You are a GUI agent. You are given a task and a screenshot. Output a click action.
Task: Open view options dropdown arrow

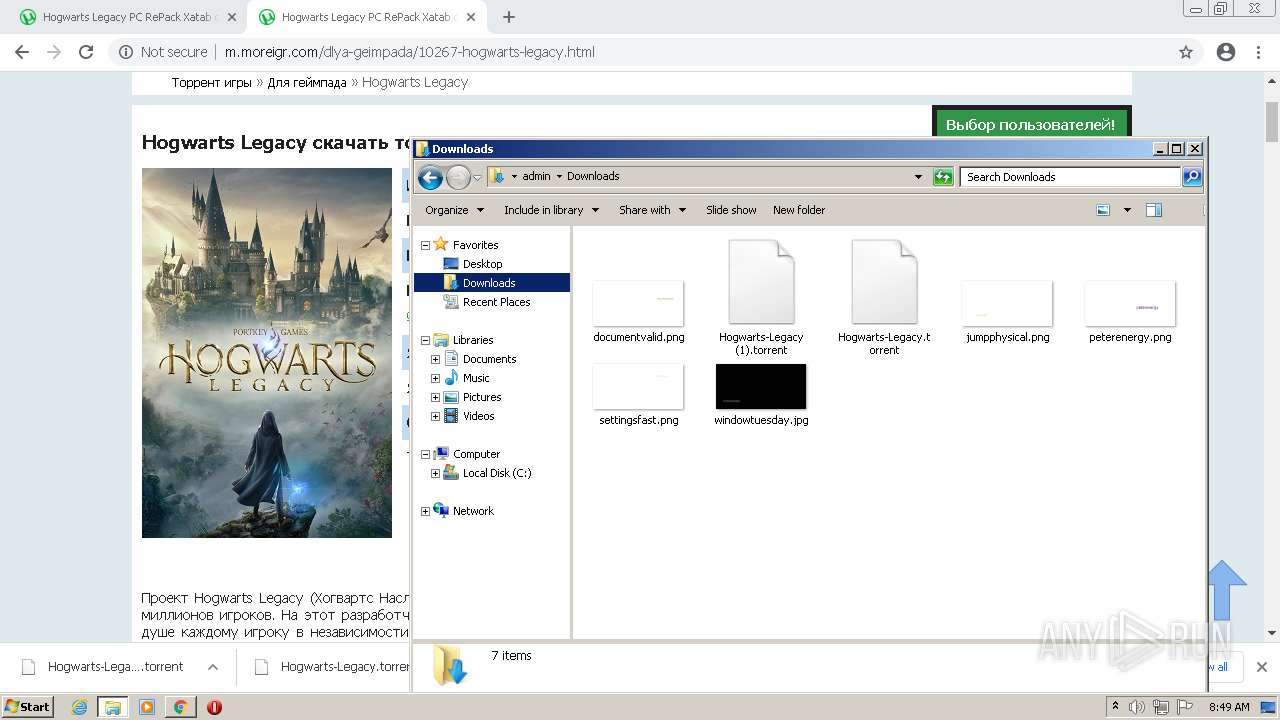[1127, 210]
